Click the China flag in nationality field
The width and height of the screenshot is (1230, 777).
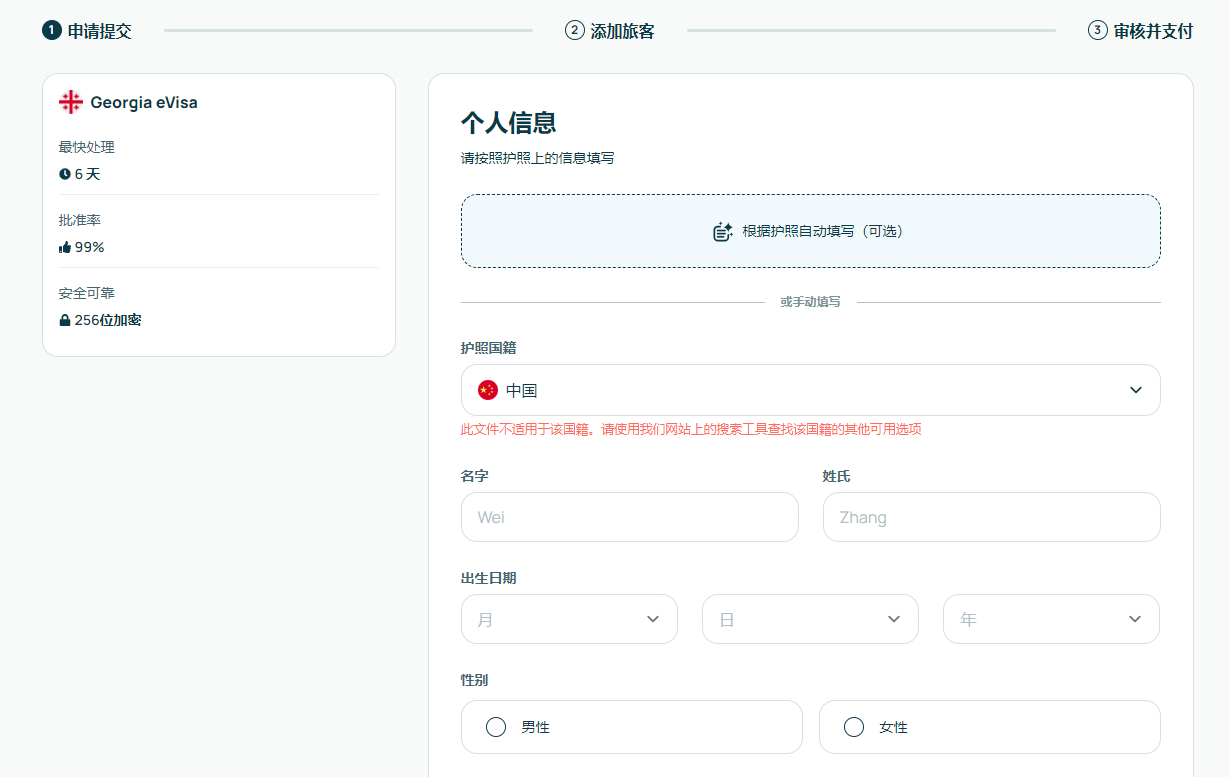[x=488, y=390]
